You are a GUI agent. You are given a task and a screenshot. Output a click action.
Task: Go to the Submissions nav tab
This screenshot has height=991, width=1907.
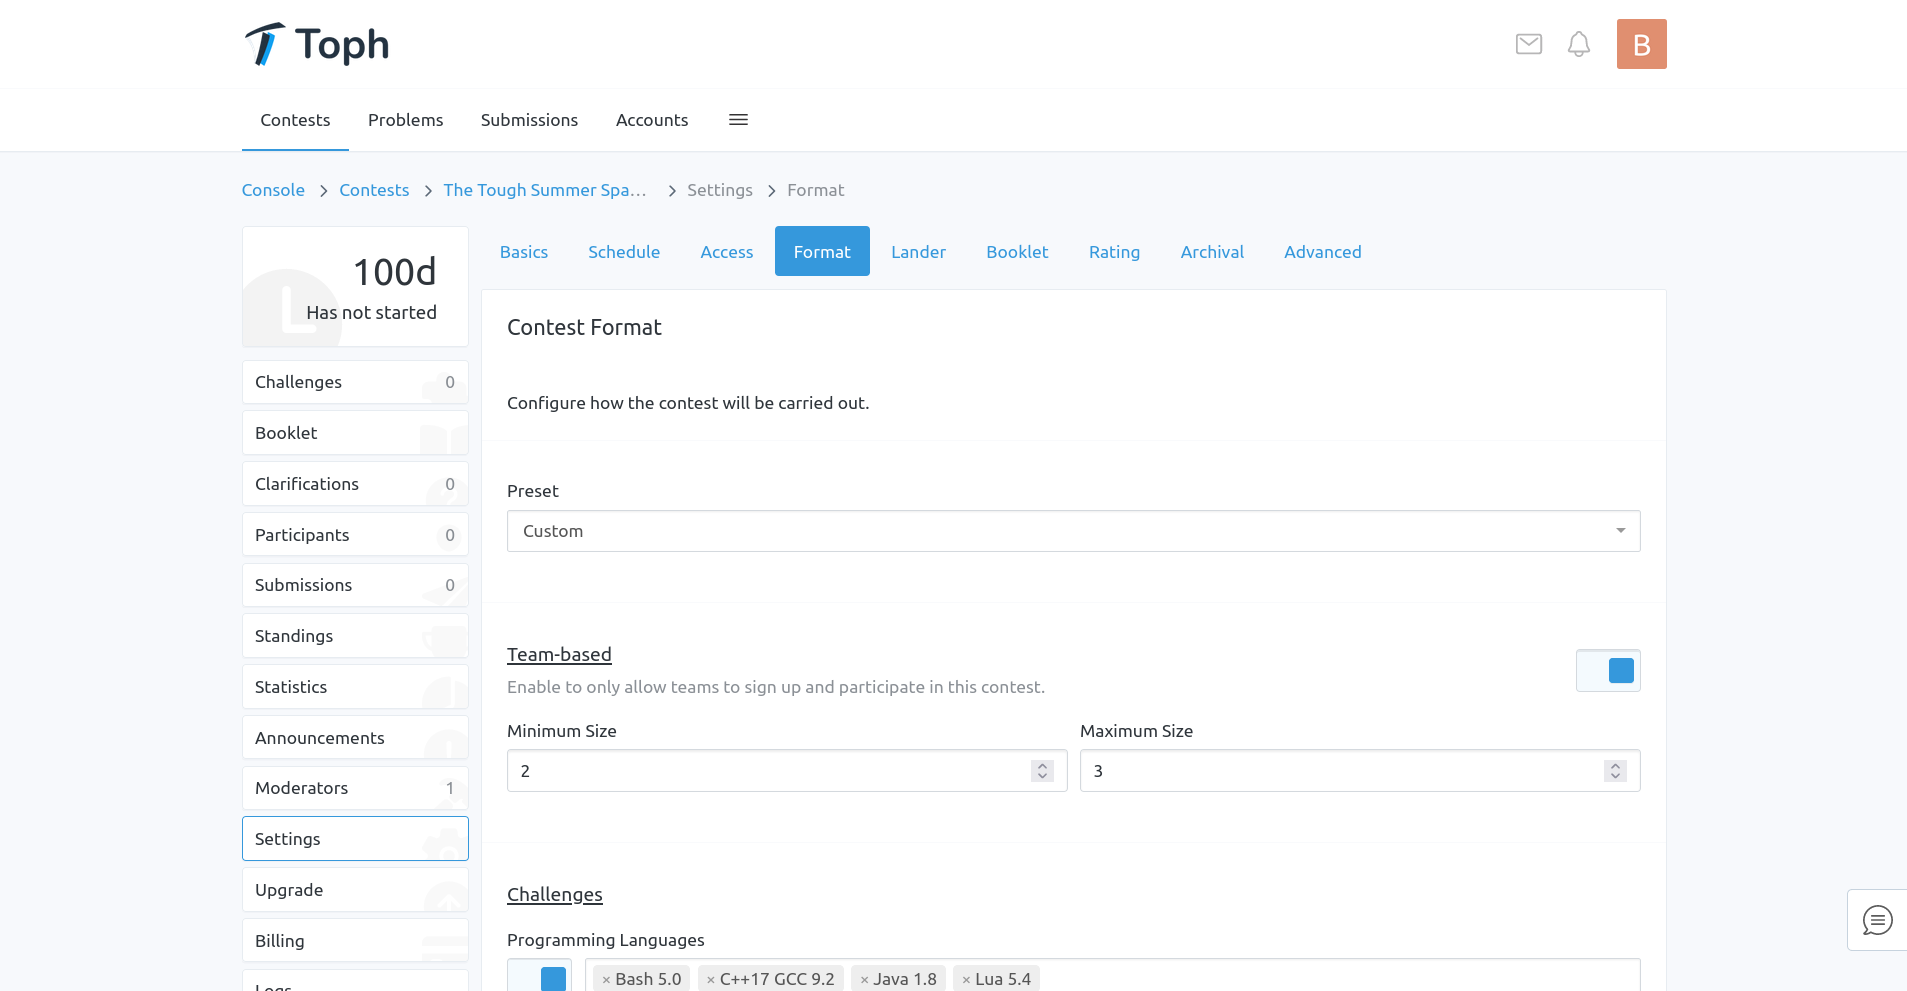click(x=529, y=120)
